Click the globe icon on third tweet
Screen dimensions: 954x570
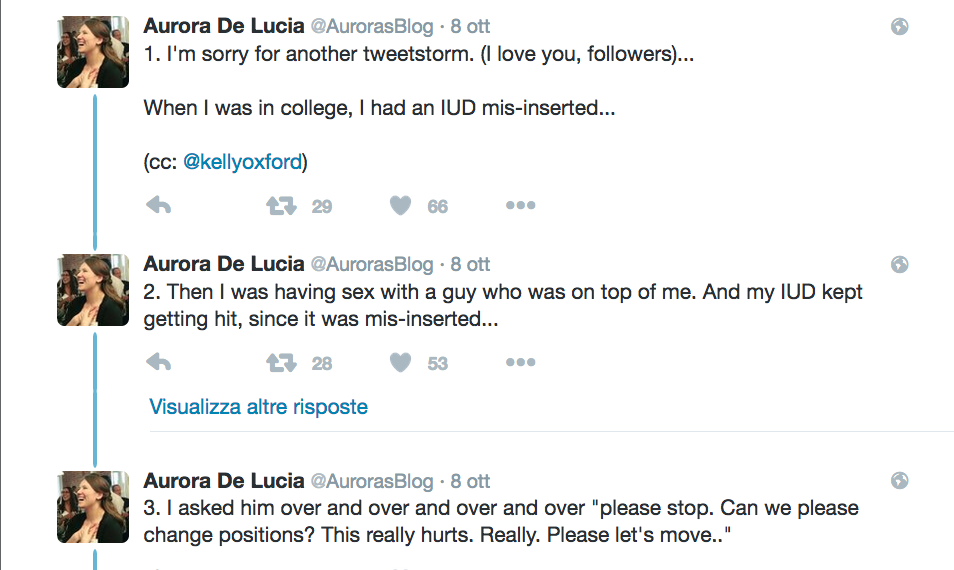click(x=899, y=480)
